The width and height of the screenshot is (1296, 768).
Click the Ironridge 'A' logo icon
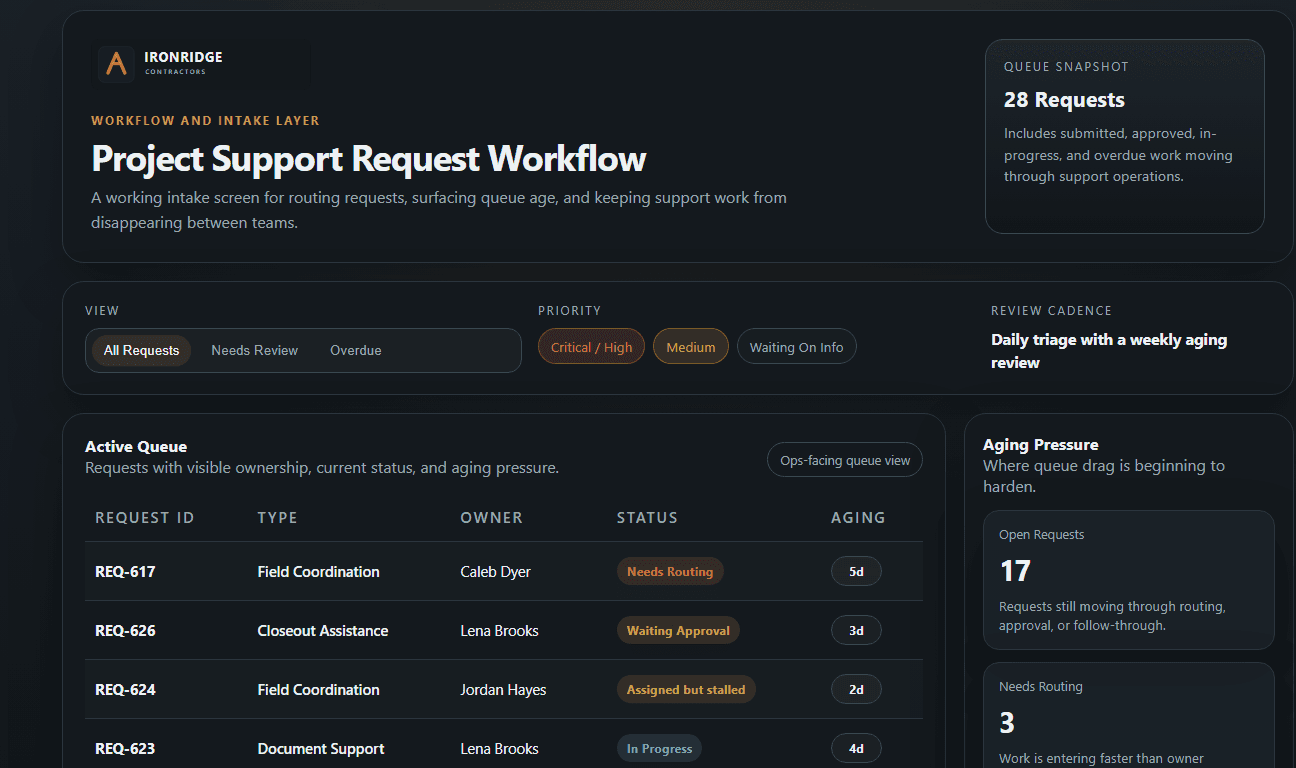(115, 64)
